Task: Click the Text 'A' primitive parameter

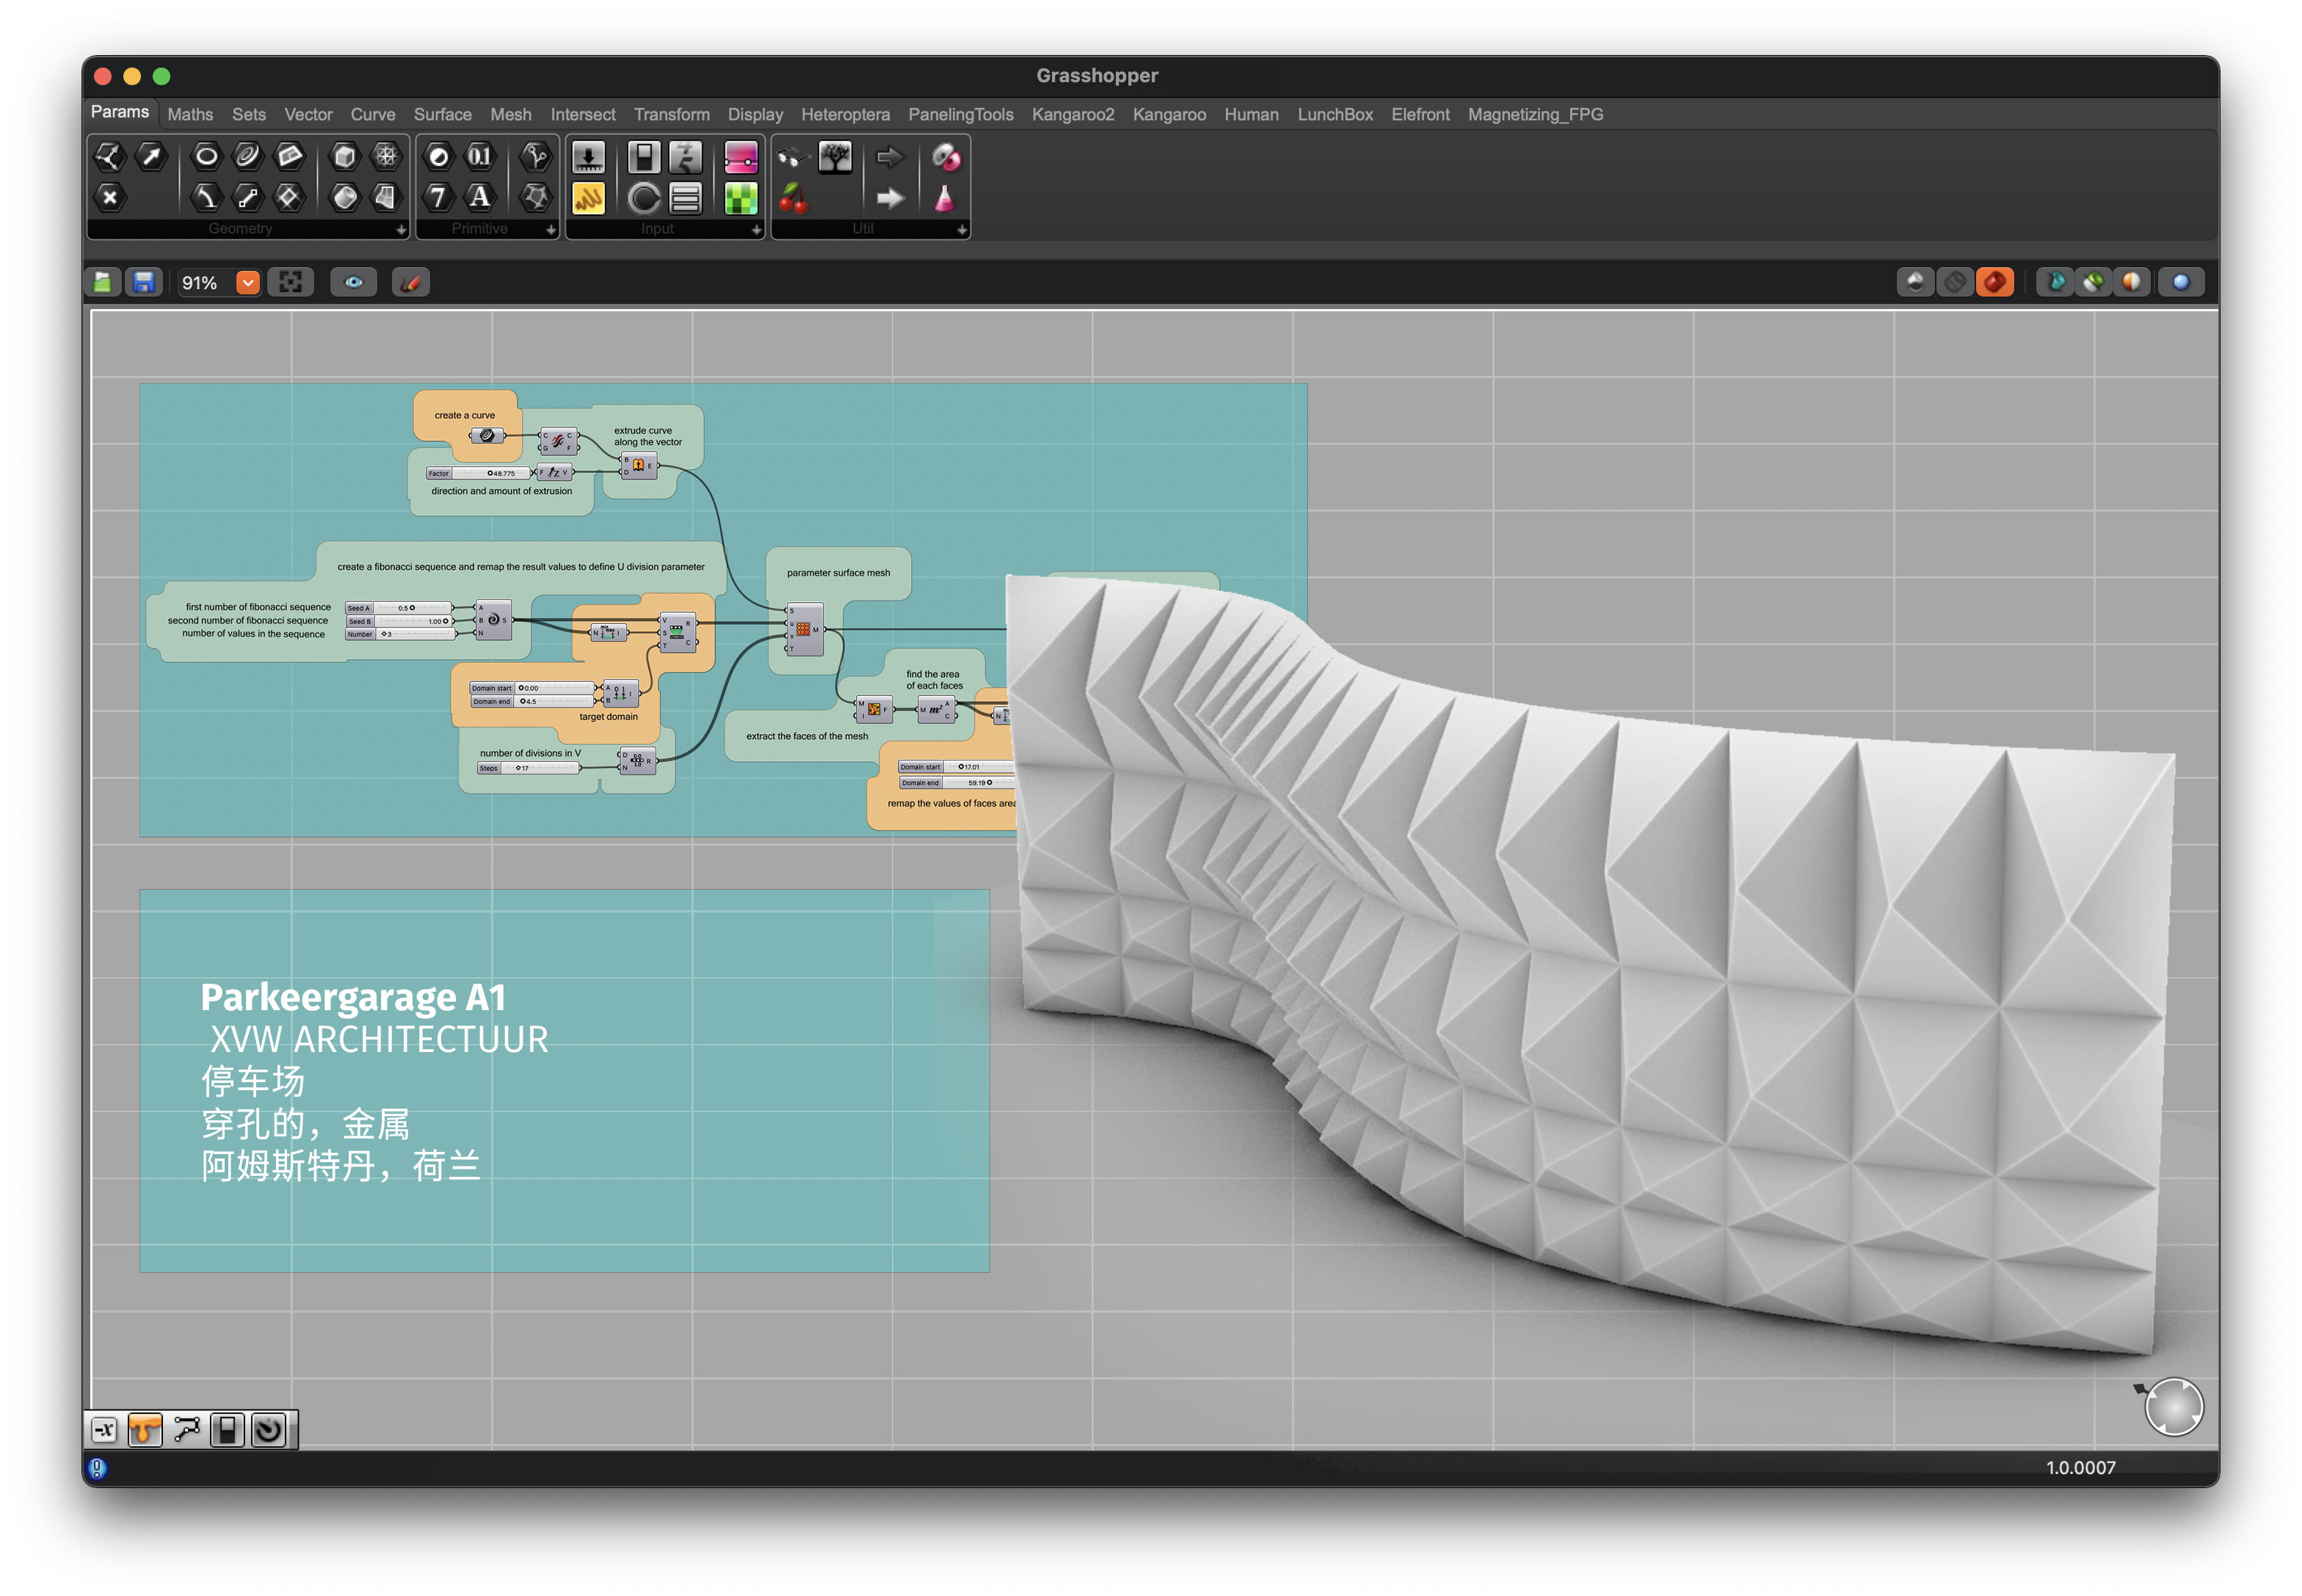Action: [x=480, y=197]
